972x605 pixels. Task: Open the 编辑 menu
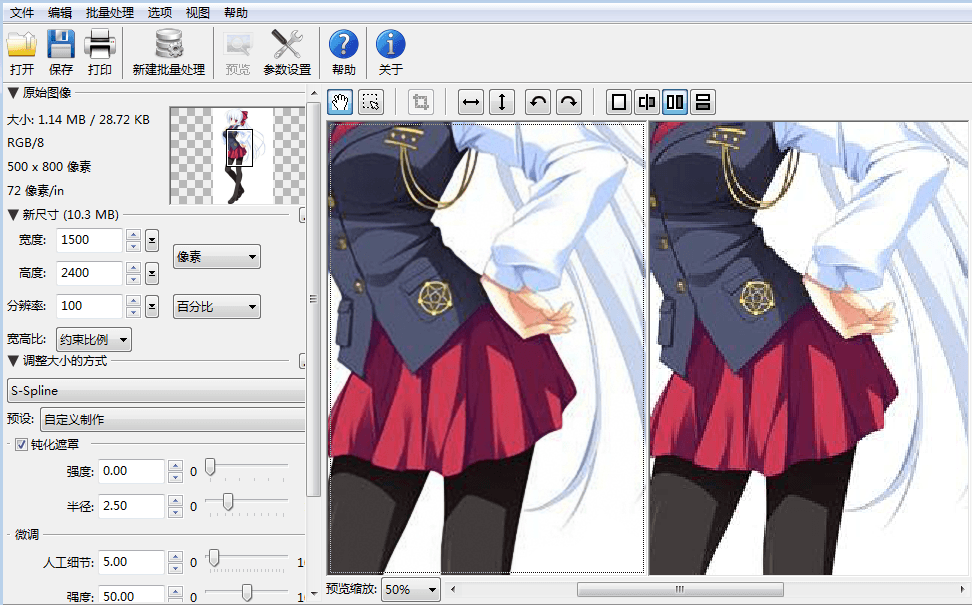(x=60, y=12)
